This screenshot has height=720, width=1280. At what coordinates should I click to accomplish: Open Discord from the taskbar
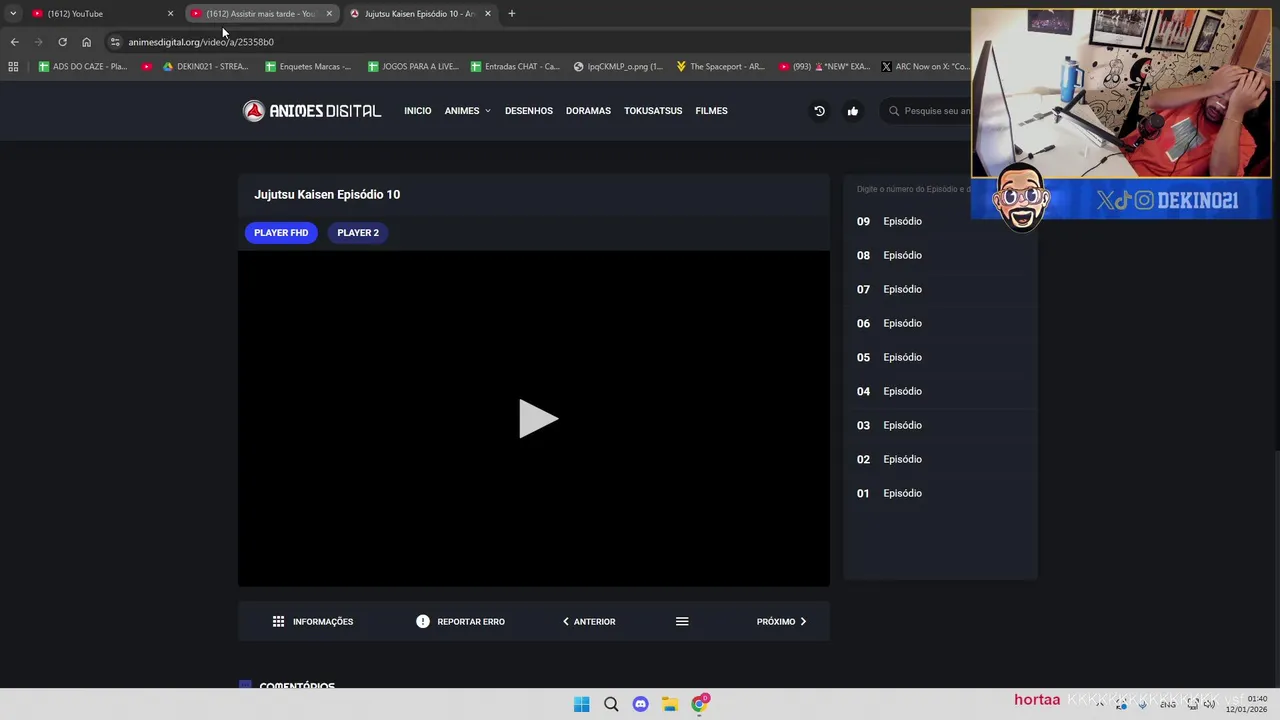(x=641, y=704)
